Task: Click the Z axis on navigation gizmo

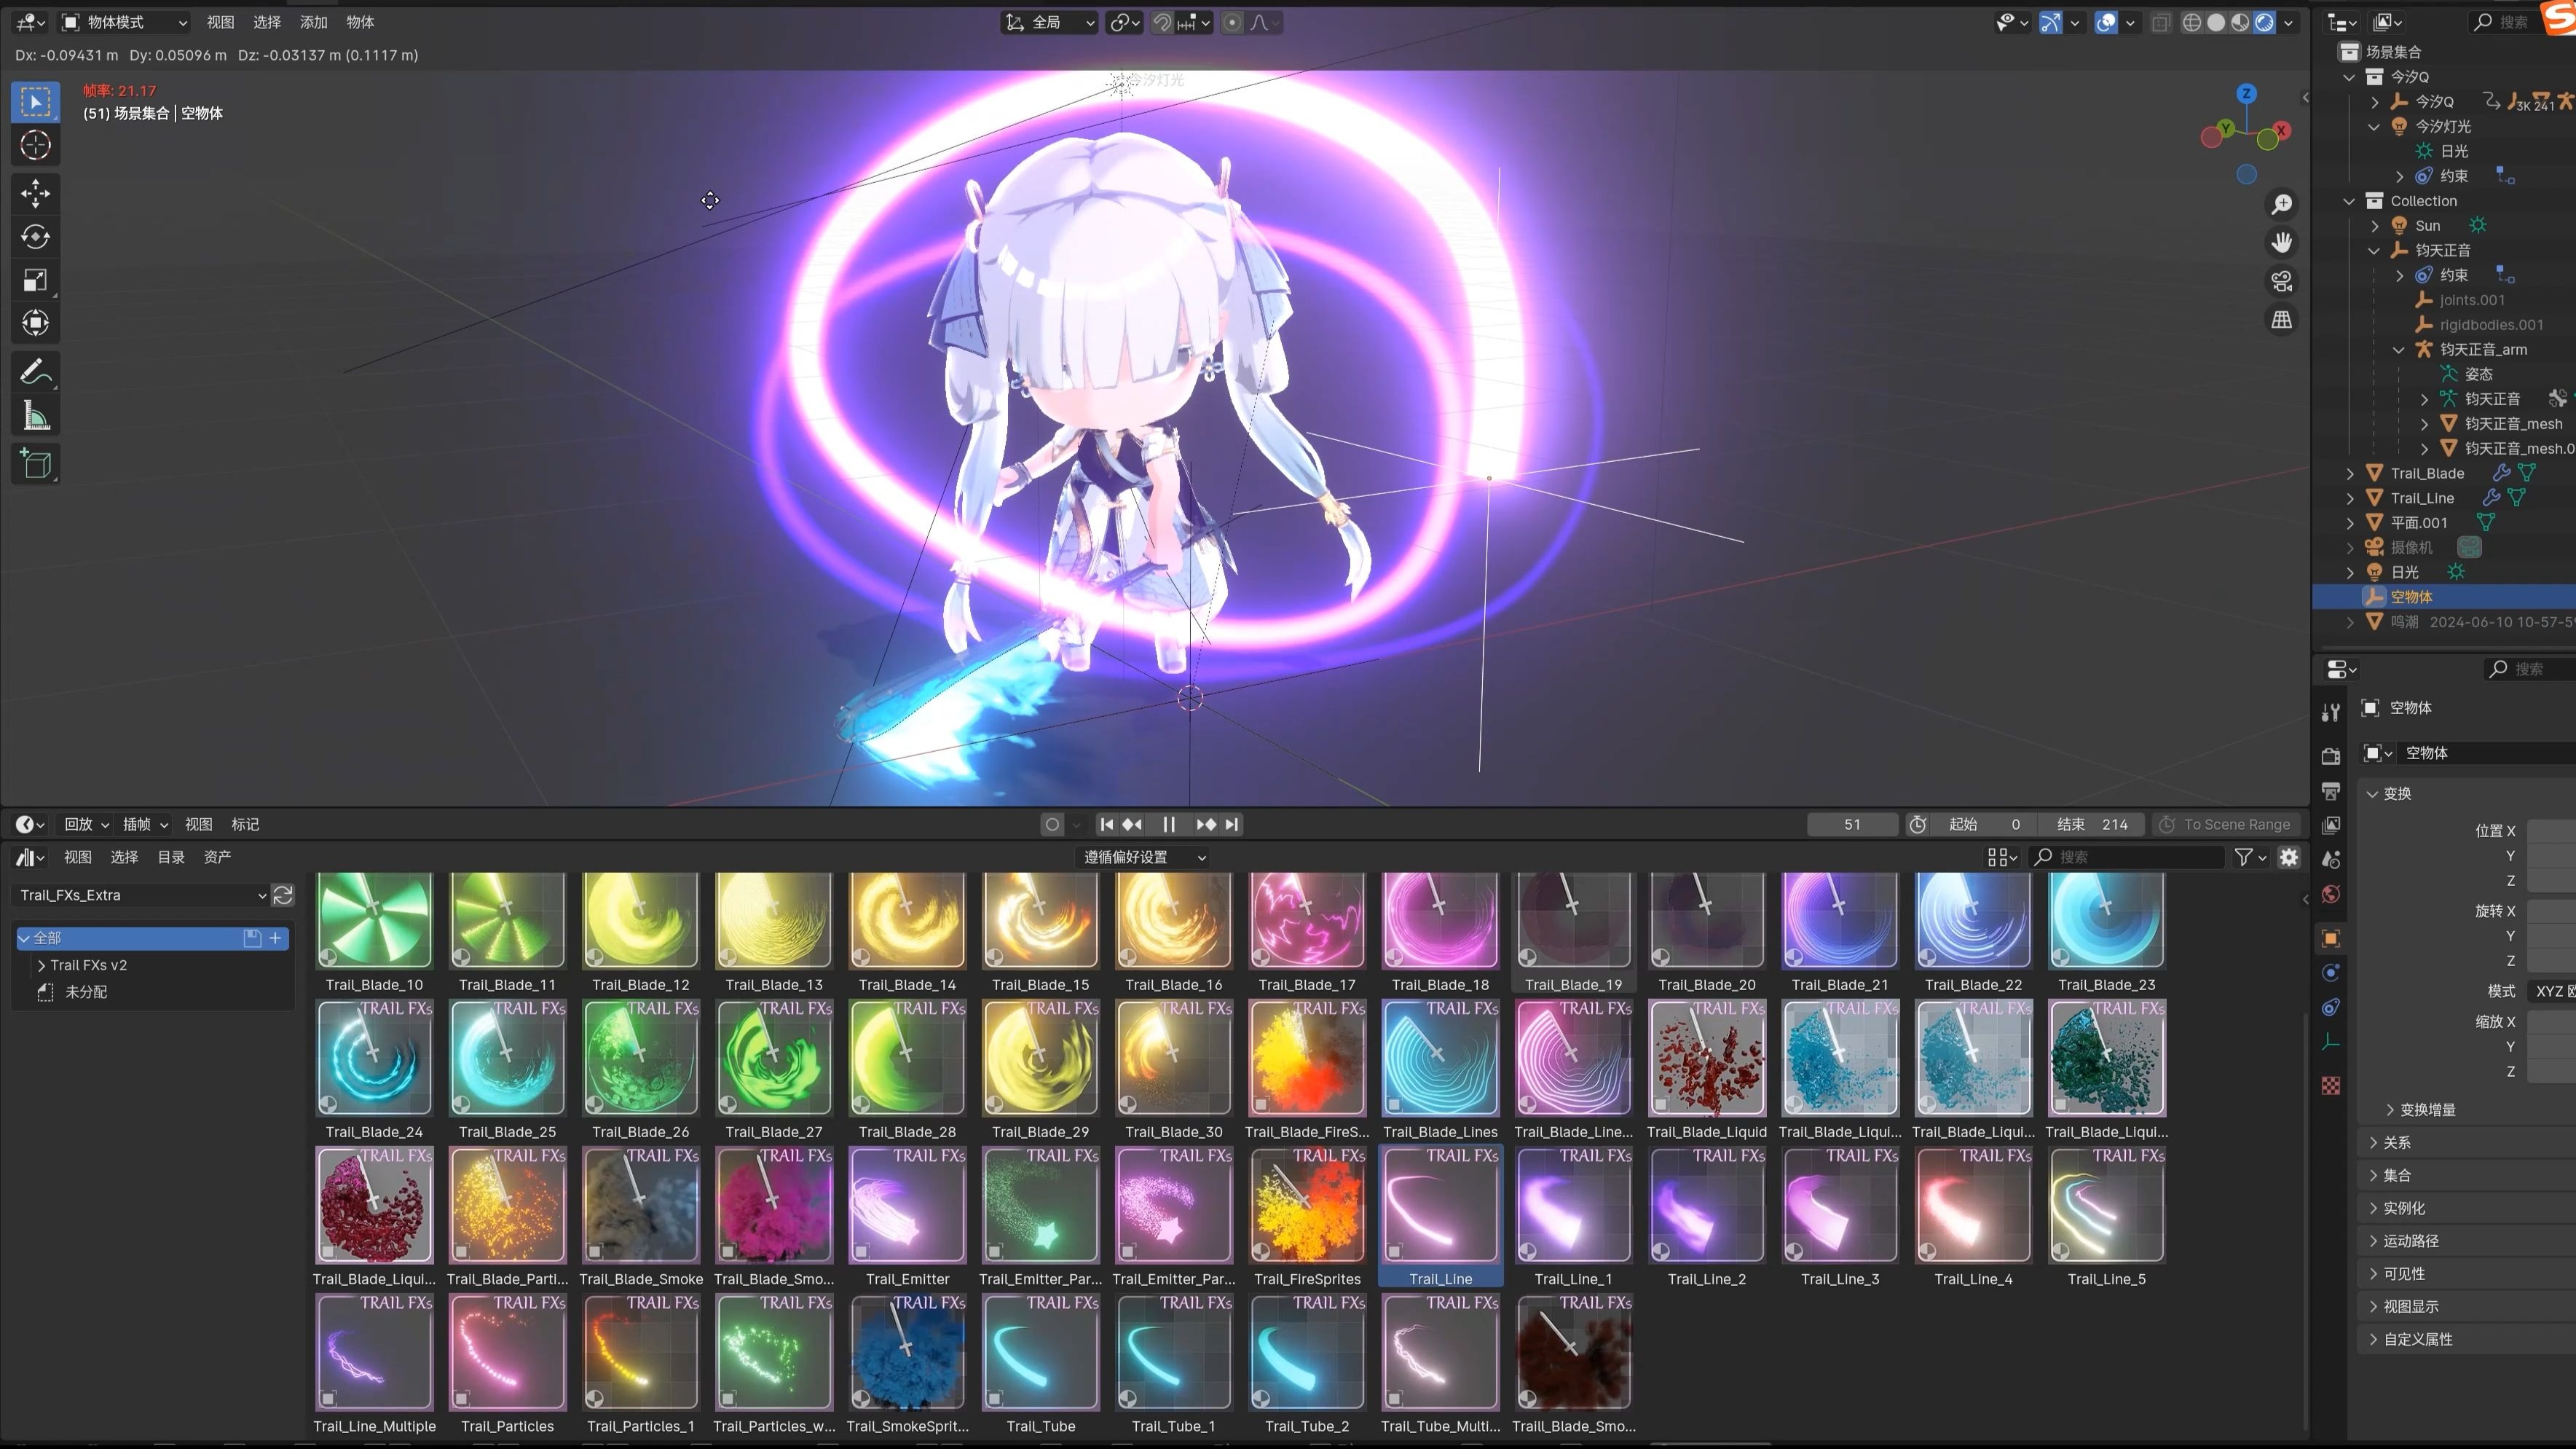Action: (2246, 94)
